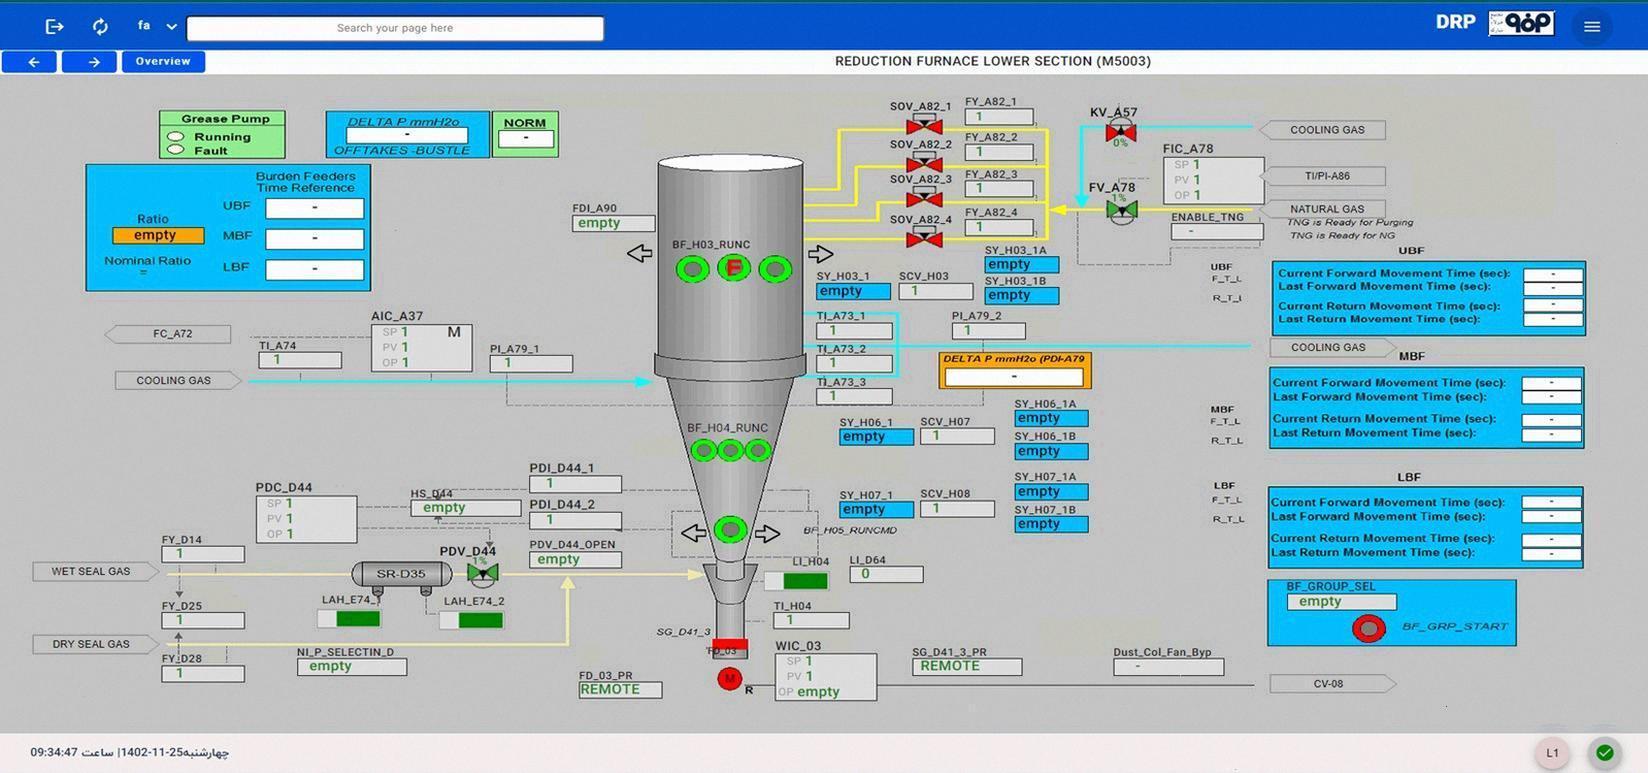The height and width of the screenshot is (773, 1648).
Task: Go back with the left arrow button
Action: (30, 62)
